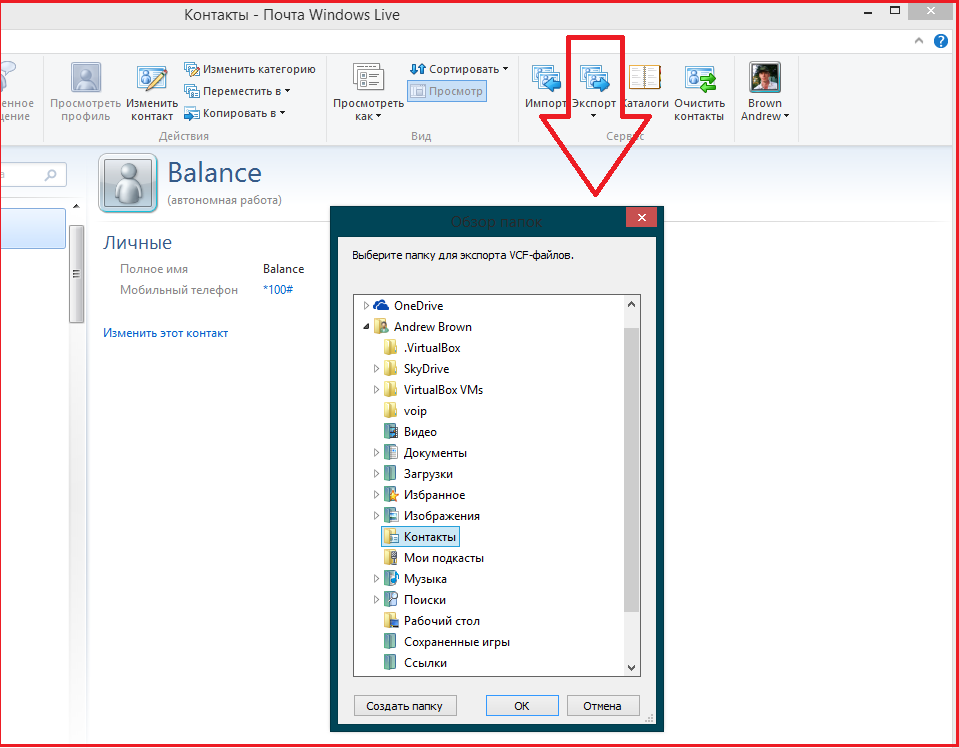Click the Export contacts icon
959x748 pixels.
[x=594, y=78]
